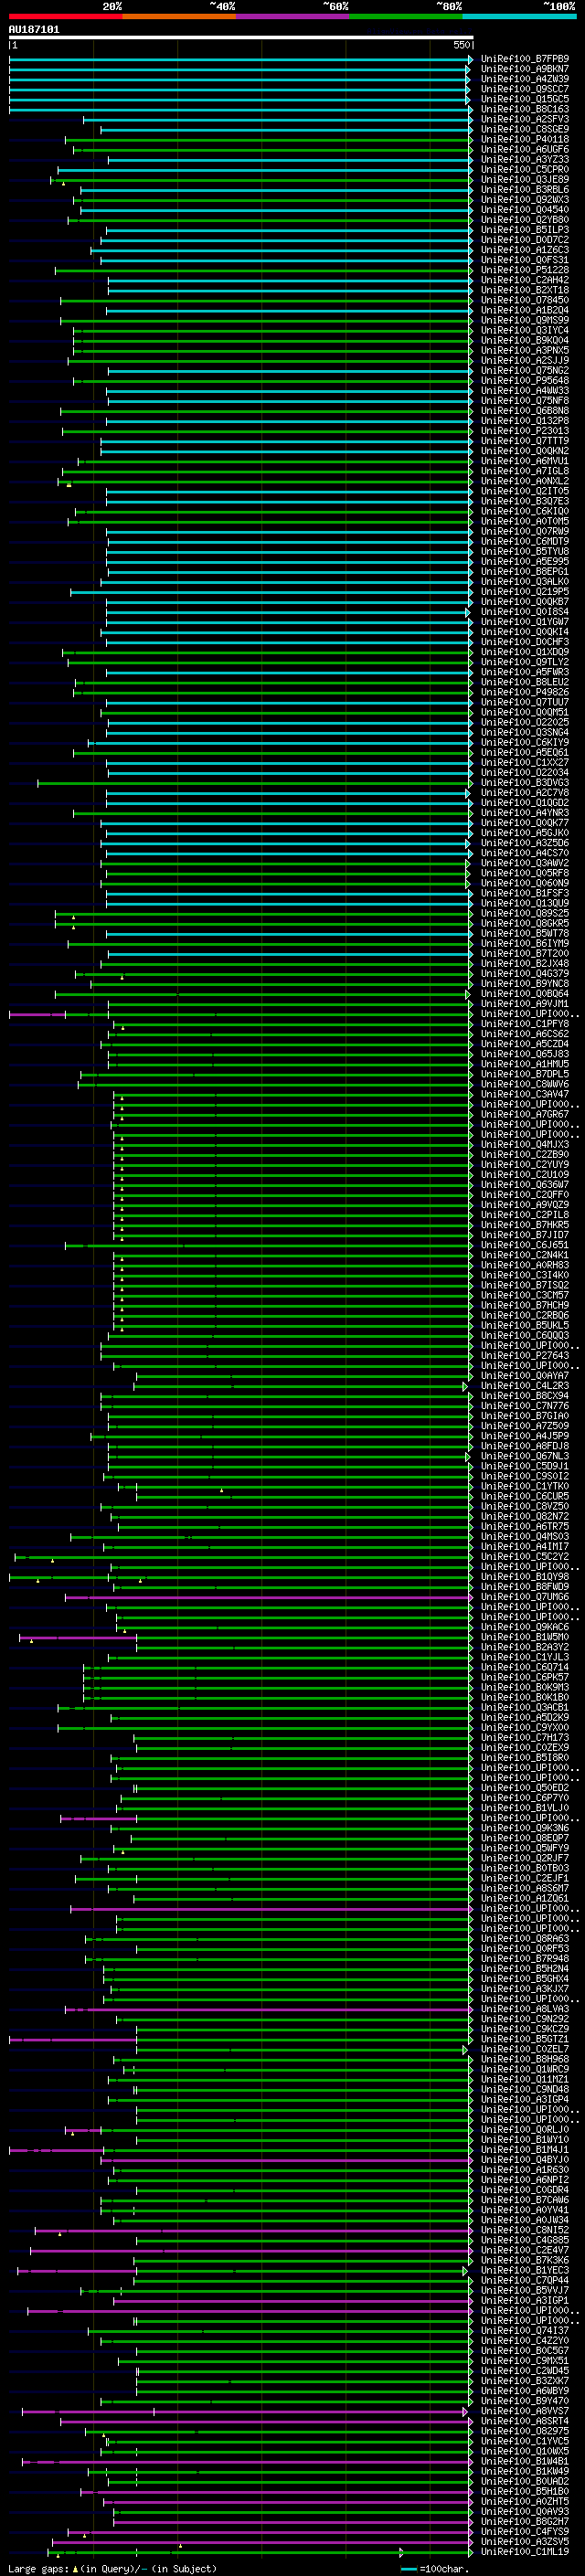Open hit UniRef100_C4L2R3
585x2576 pixels.
point(525,1386)
